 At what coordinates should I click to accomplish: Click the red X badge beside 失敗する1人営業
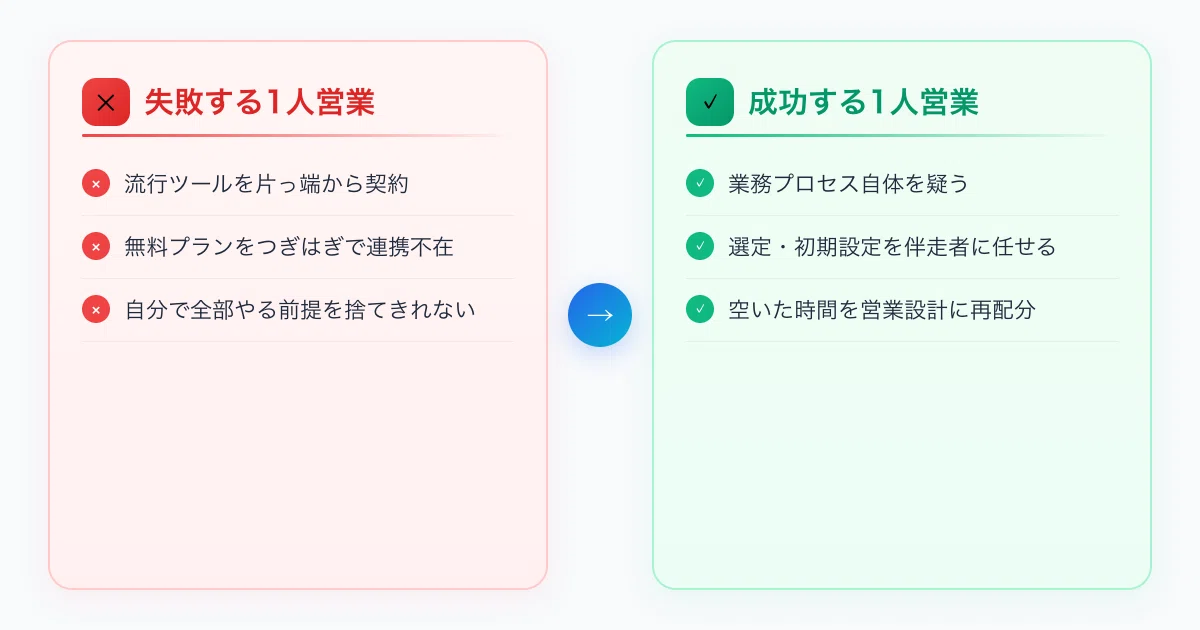coord(106,102)
